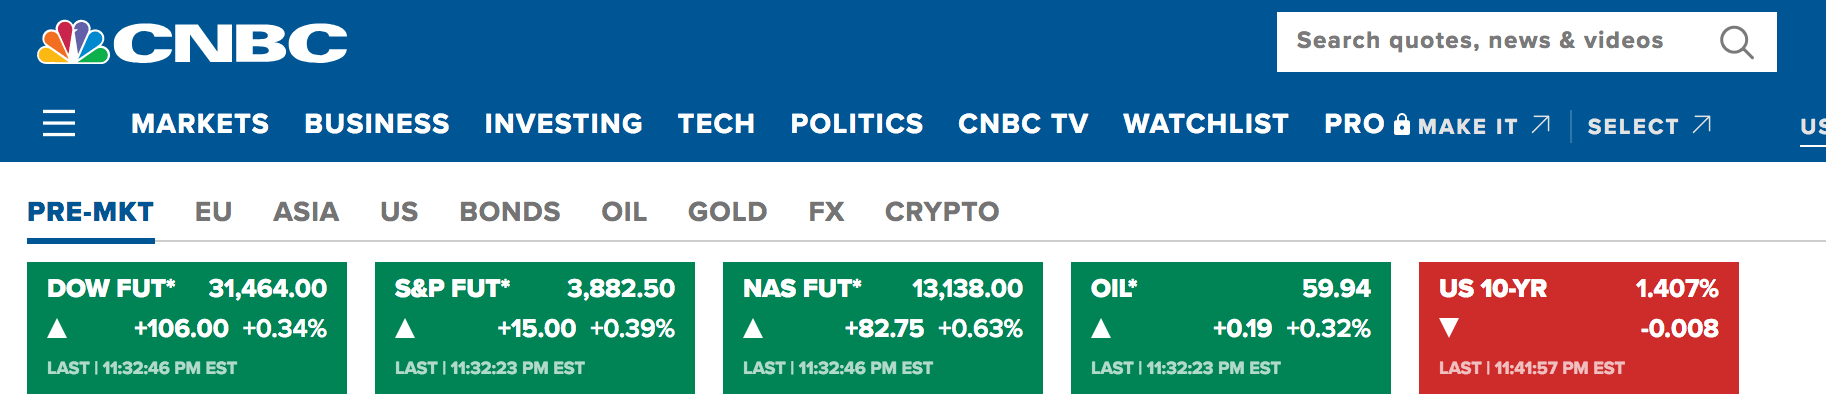Go to the Watchlist section
This screenshot has height=414, width=1826.
point(1206,123)
